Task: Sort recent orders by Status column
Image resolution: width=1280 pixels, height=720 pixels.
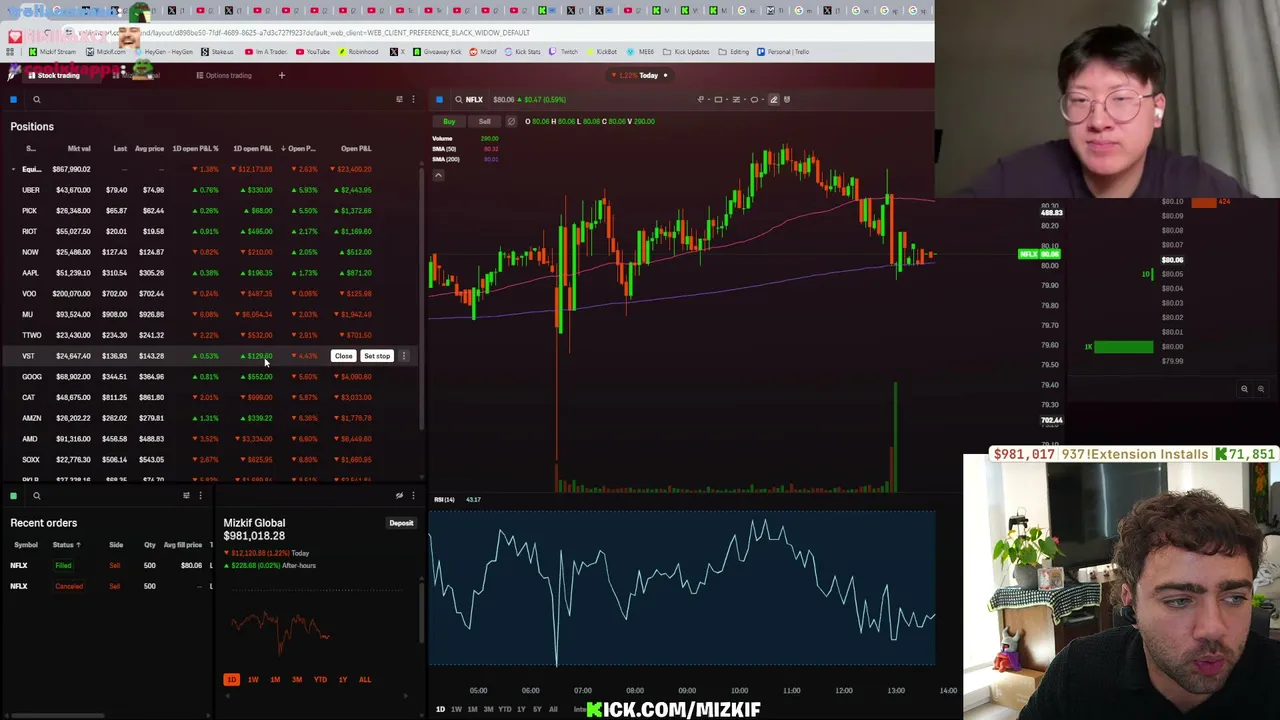Action: tap(67, 545)
